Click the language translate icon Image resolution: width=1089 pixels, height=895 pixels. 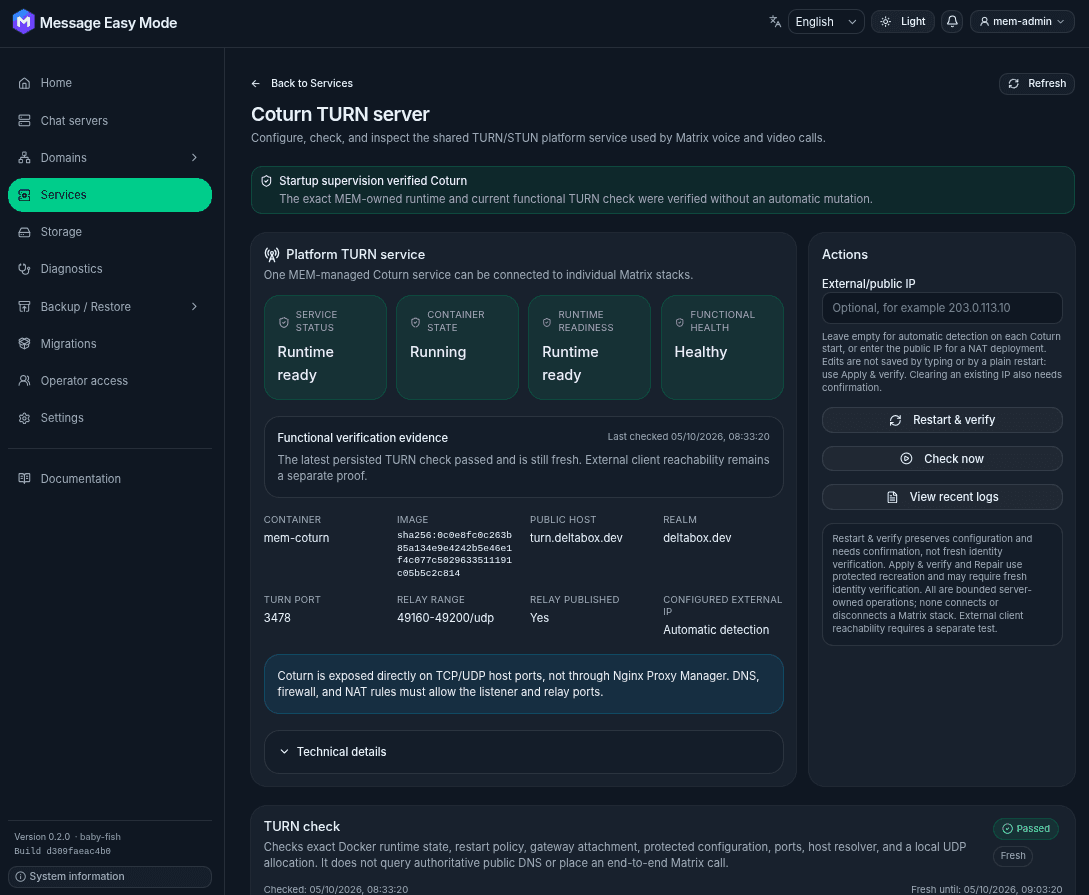point(775,22)
